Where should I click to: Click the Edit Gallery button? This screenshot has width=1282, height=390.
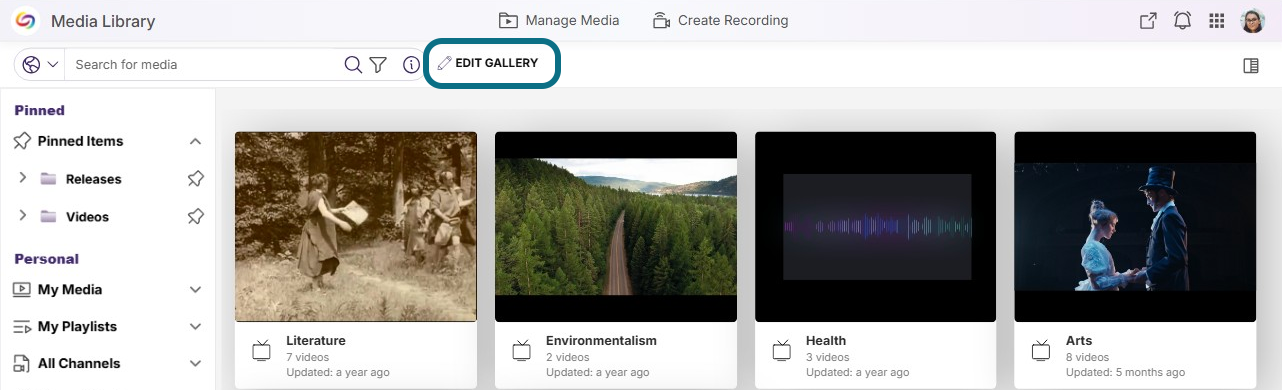[x=490, y=63]
